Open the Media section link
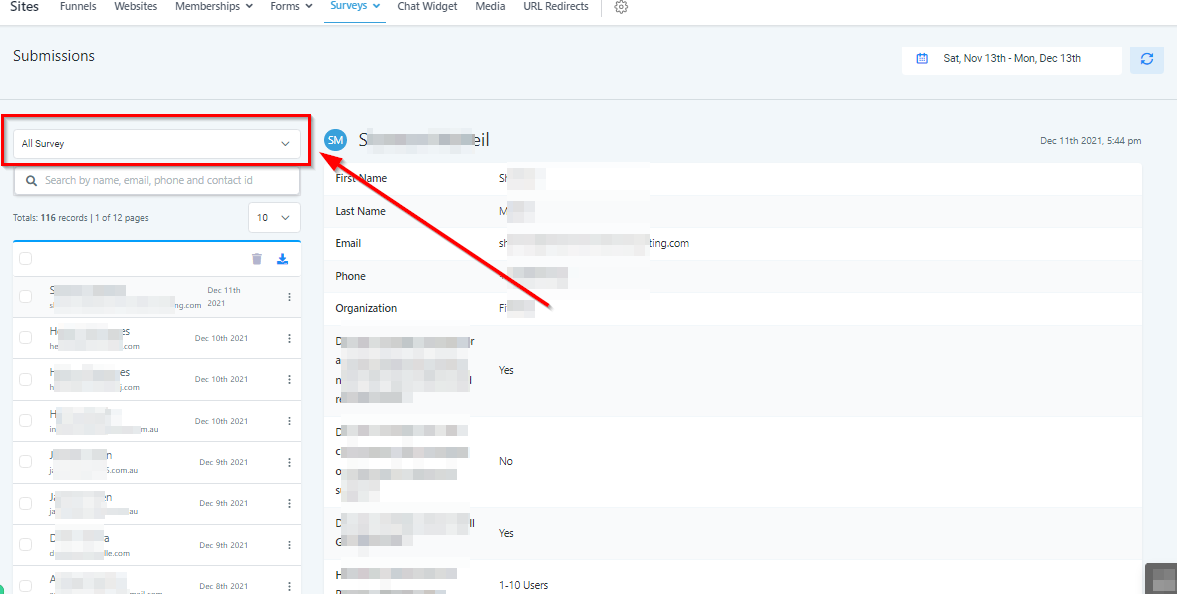1177x594 pixels. (490, 7)
